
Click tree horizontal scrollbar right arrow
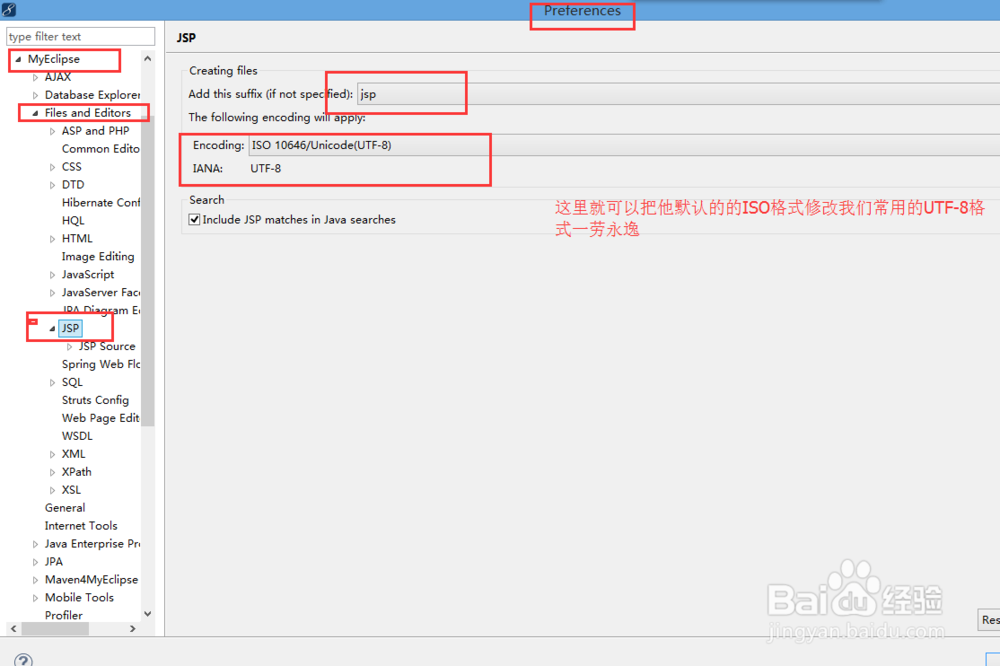click(x=133, y=629)
